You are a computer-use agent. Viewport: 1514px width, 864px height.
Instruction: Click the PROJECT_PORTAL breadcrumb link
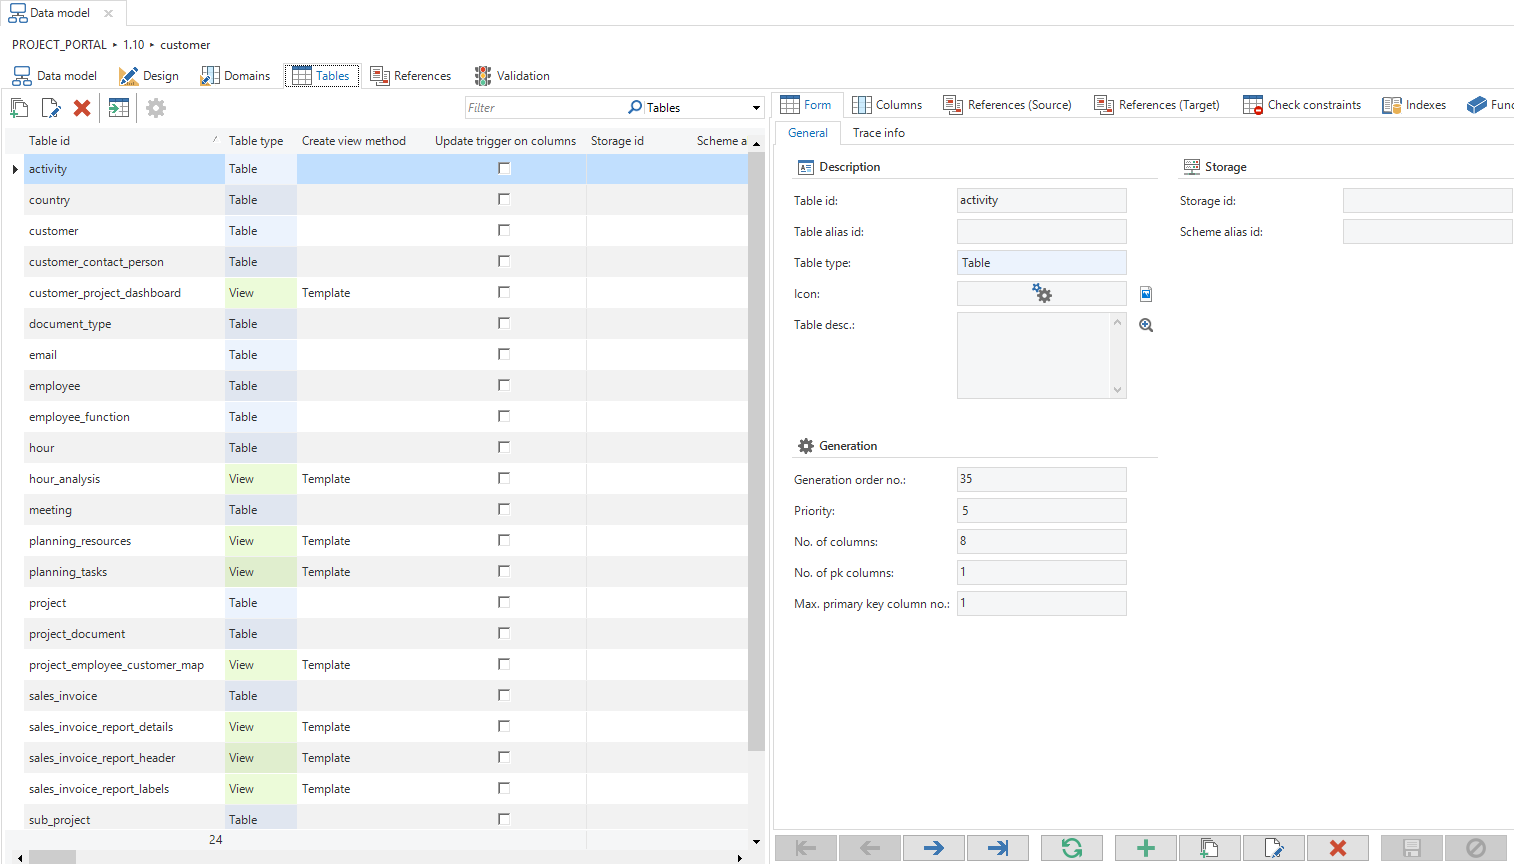click(x=59, y=45)
